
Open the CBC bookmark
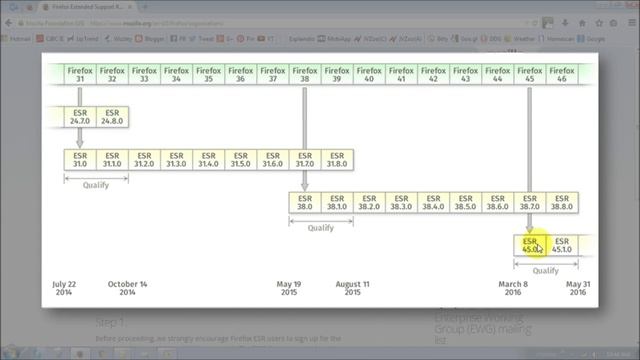pyautogui.click(x=50, y=39)
